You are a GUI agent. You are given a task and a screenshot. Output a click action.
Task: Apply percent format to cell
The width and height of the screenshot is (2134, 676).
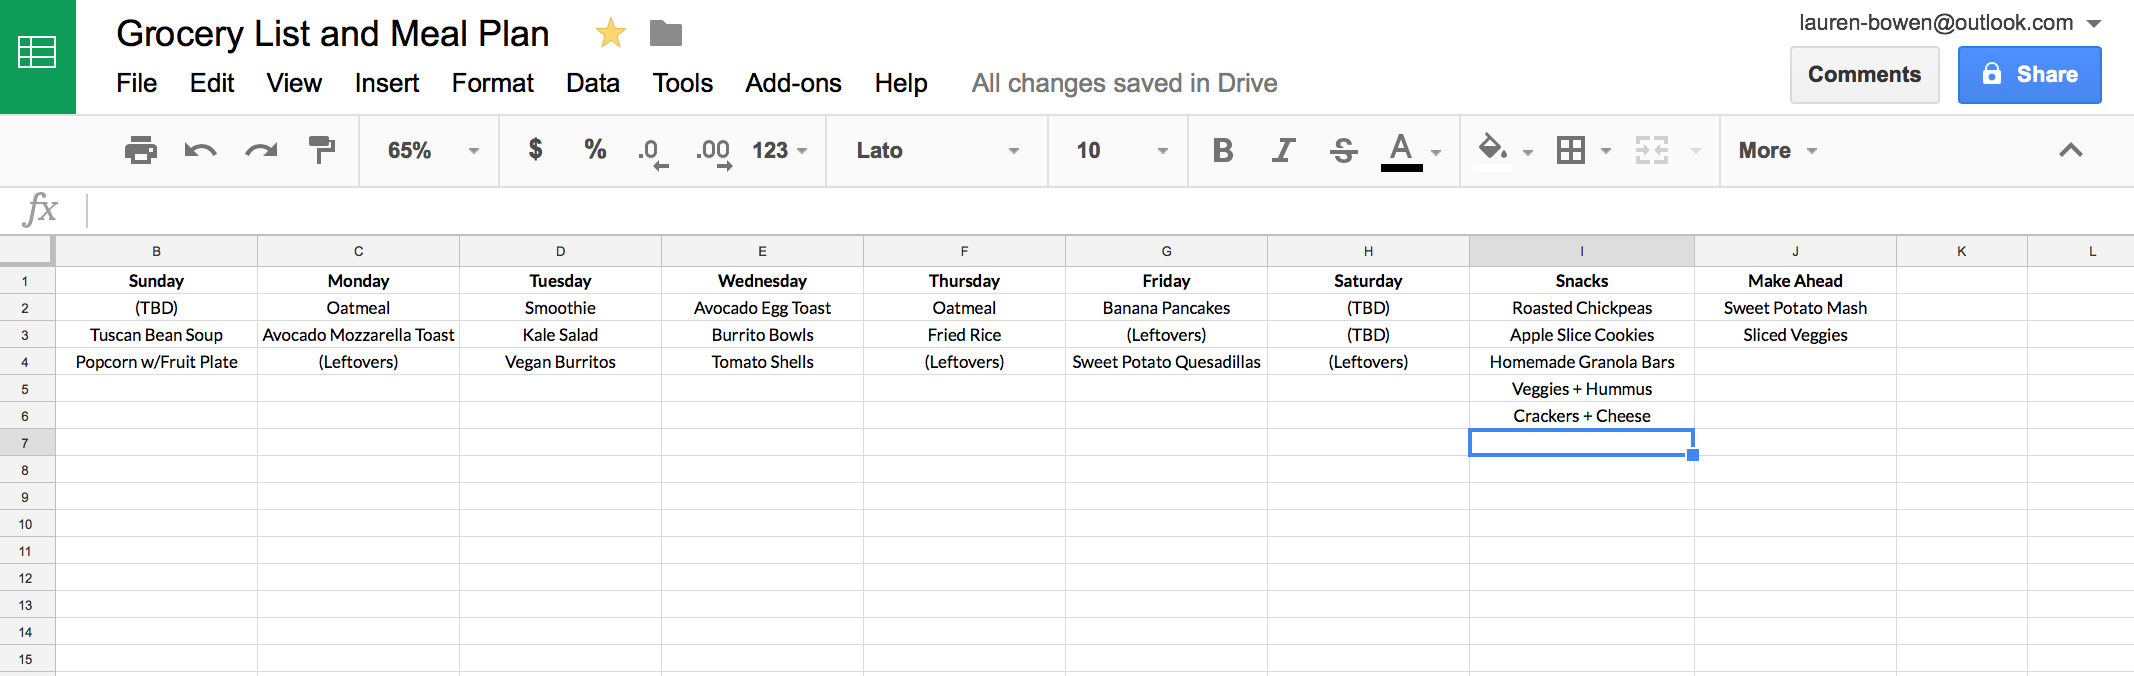click(595, 150)
